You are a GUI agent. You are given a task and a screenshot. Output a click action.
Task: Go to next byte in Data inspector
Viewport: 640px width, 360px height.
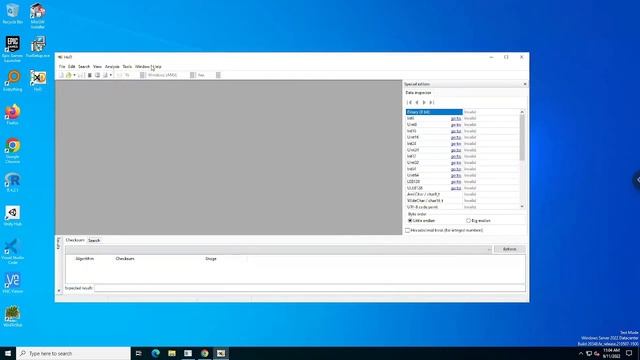click(424, 102)
